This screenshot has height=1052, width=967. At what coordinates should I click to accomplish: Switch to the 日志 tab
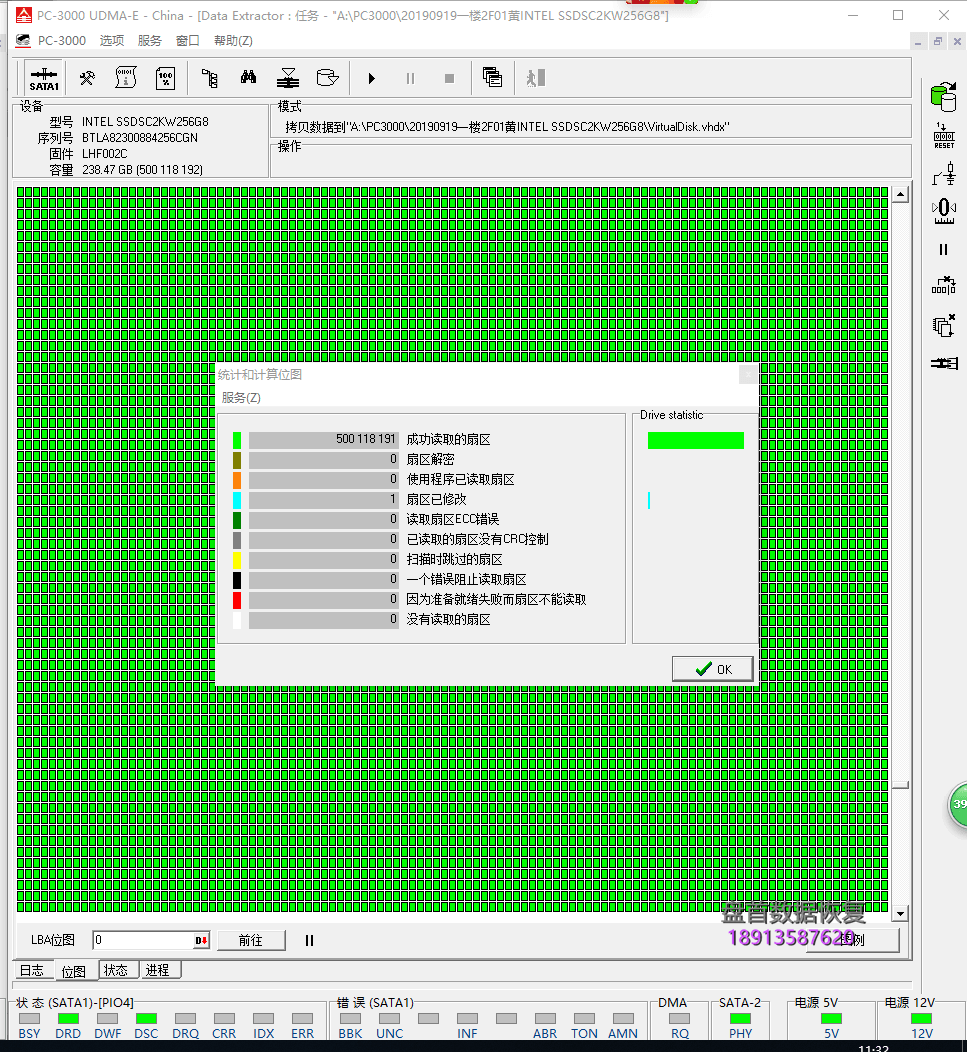[32, 970]
